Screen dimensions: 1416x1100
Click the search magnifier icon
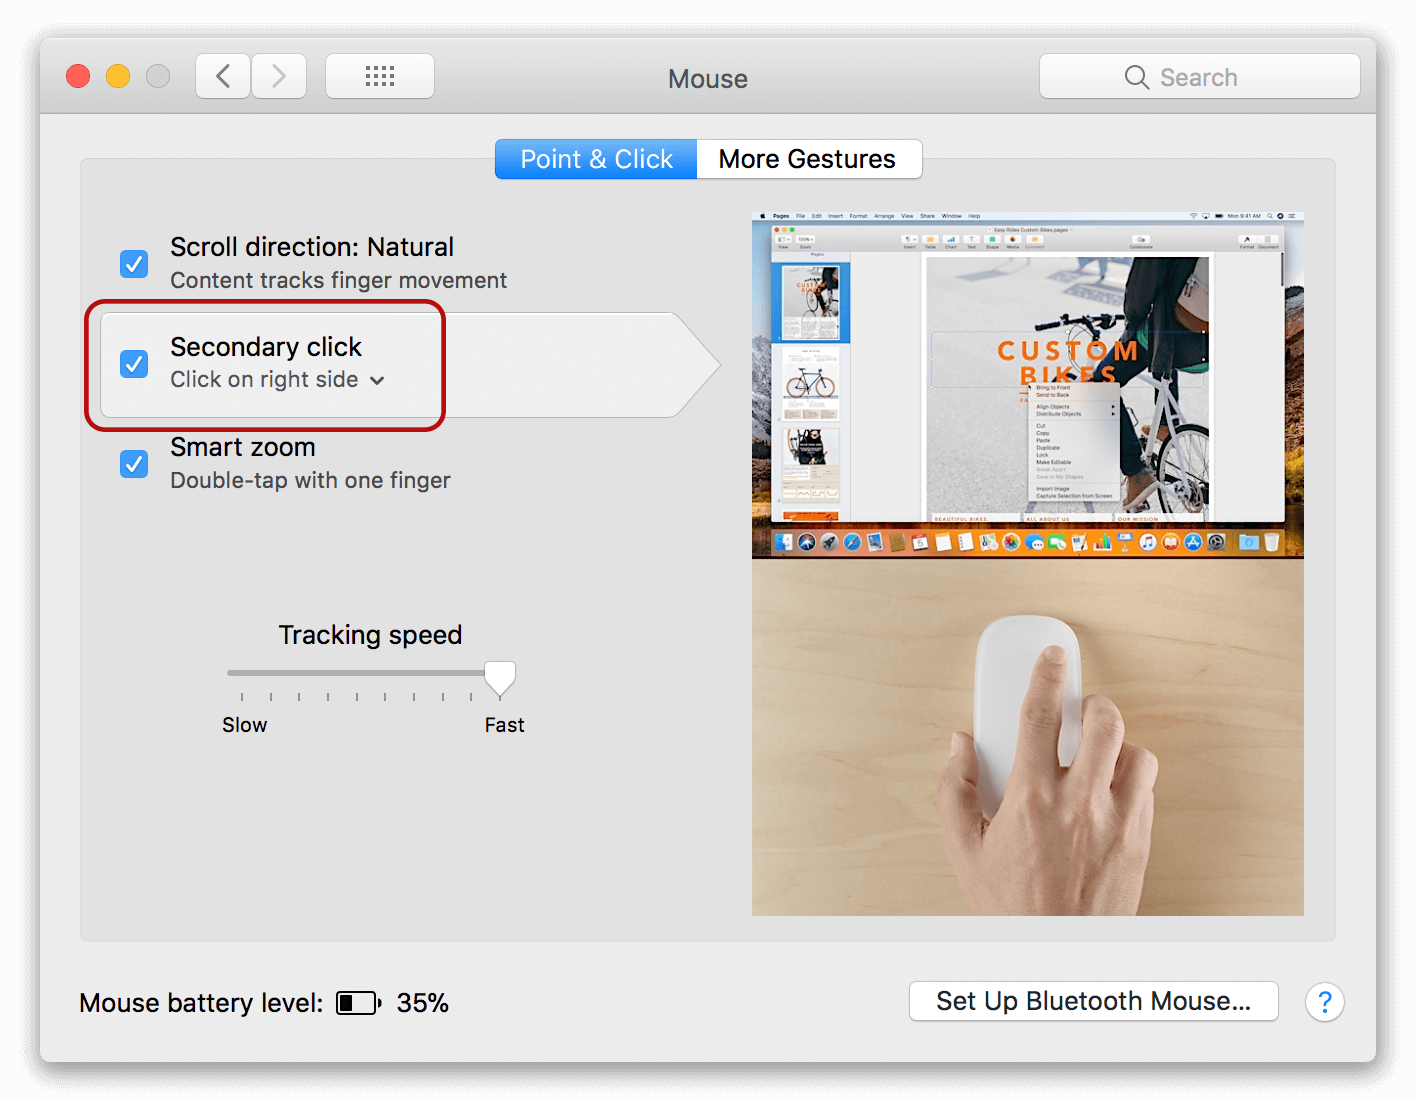coord(1136,76)
